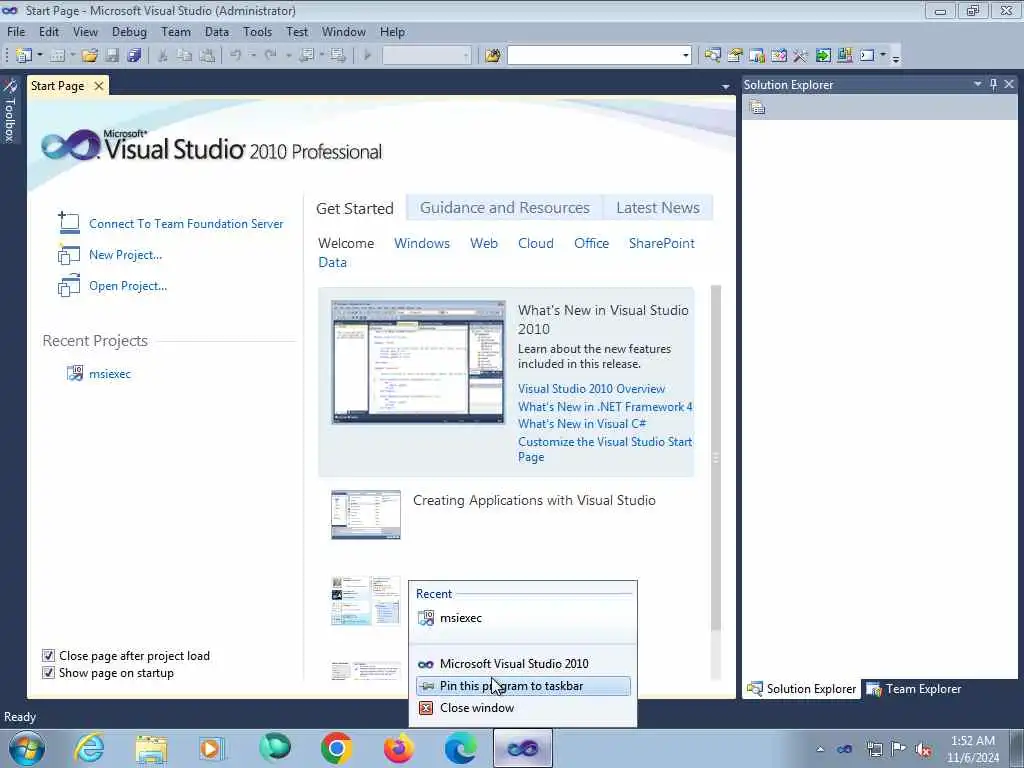The height and width of the screenshot is (768, 1024).
Task: Click the Save All toolbar icon
Action: (x=135, y=56)
